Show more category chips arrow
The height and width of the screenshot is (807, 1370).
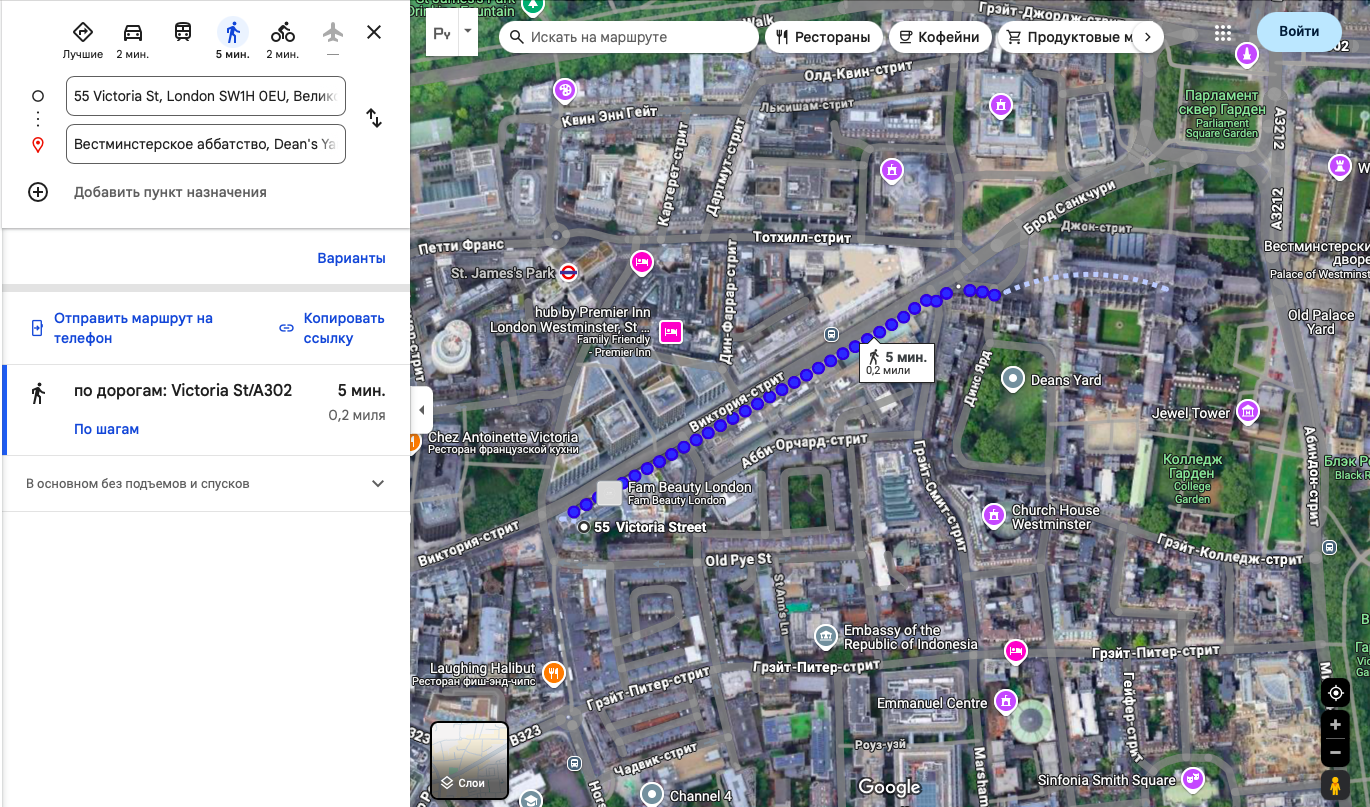1147,37
